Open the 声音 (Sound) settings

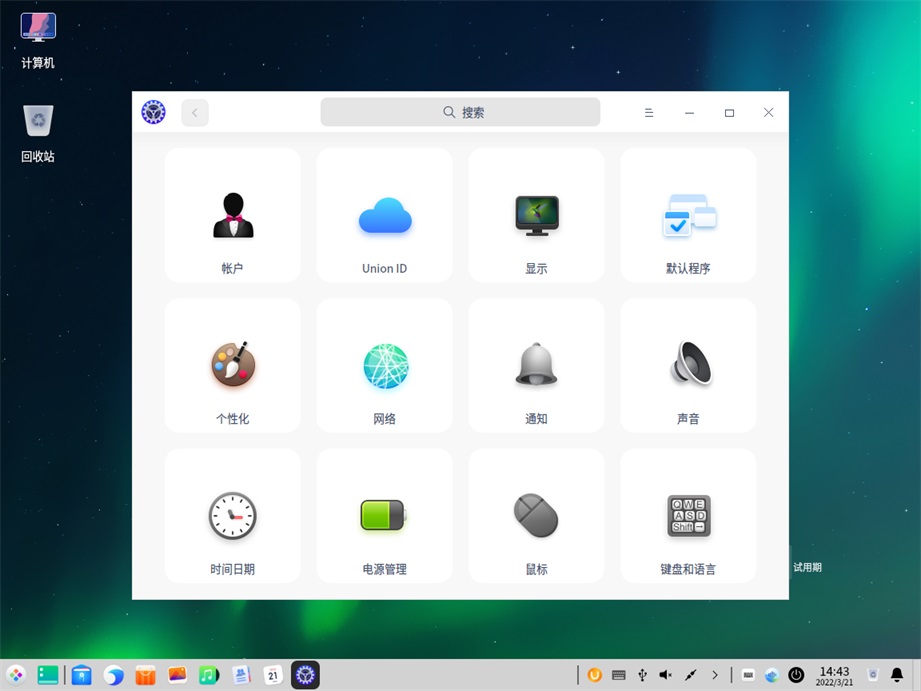coord(689,366)
